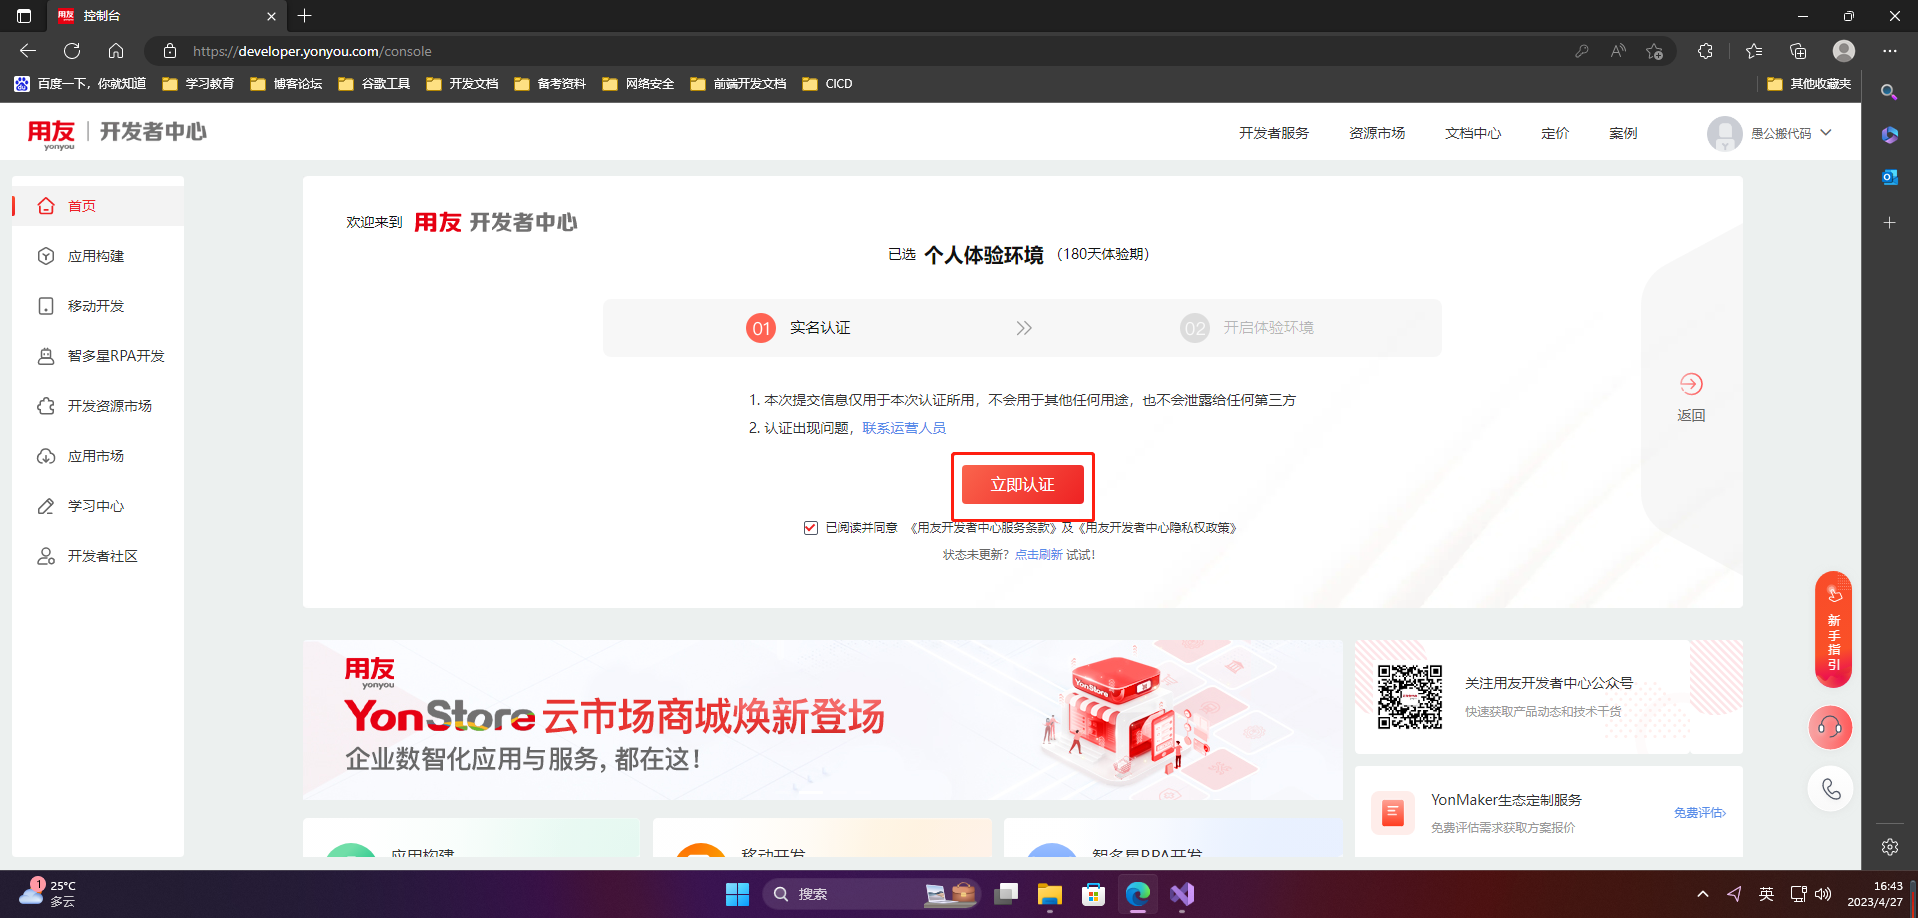The width and height of the screenshot is (1918, 918).
Task: Open the 网络安全 bookmarks folder
Action: pyautogui.click(x=638, y=84)
